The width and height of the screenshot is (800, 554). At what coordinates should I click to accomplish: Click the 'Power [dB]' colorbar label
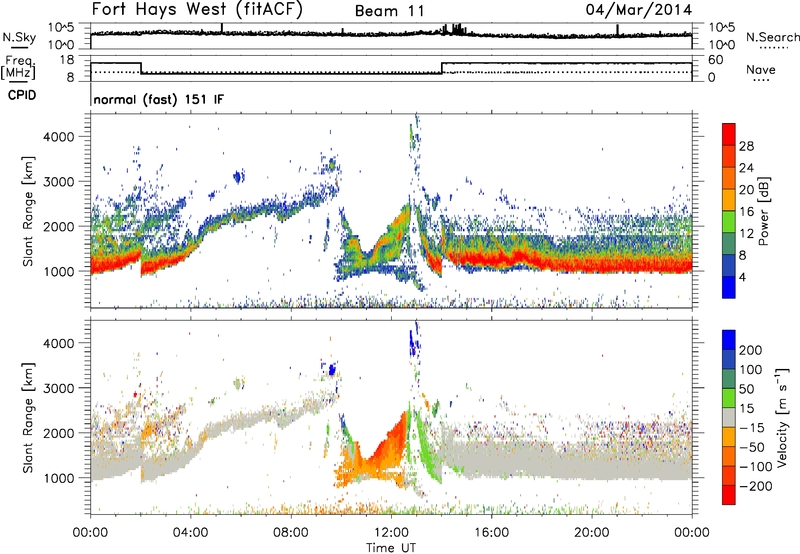coord(763,211)
